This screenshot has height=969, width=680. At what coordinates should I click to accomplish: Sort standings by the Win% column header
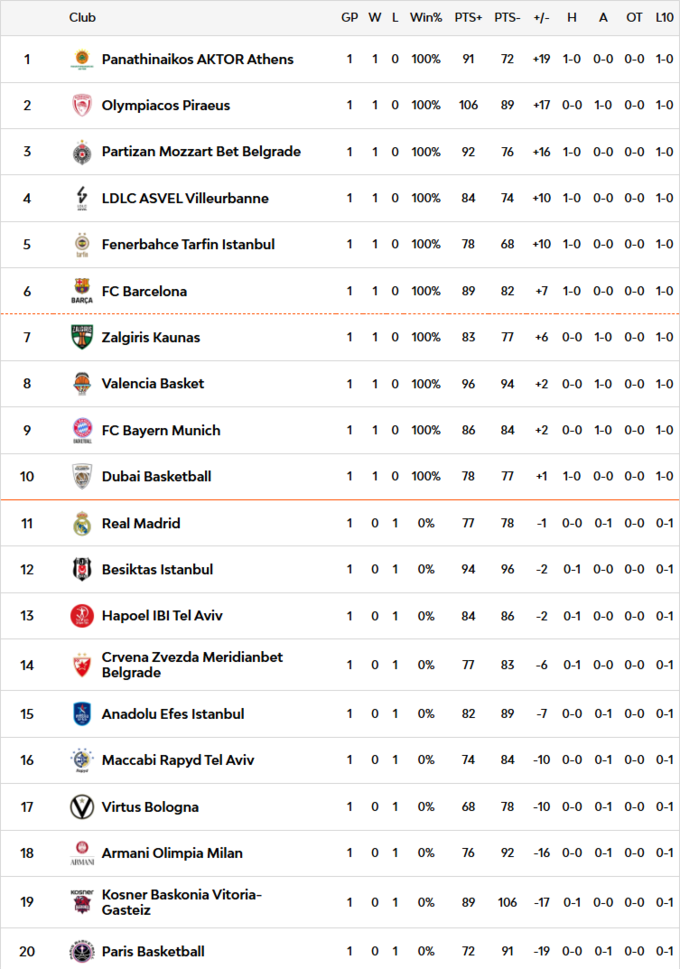click(x=426, y=18)
